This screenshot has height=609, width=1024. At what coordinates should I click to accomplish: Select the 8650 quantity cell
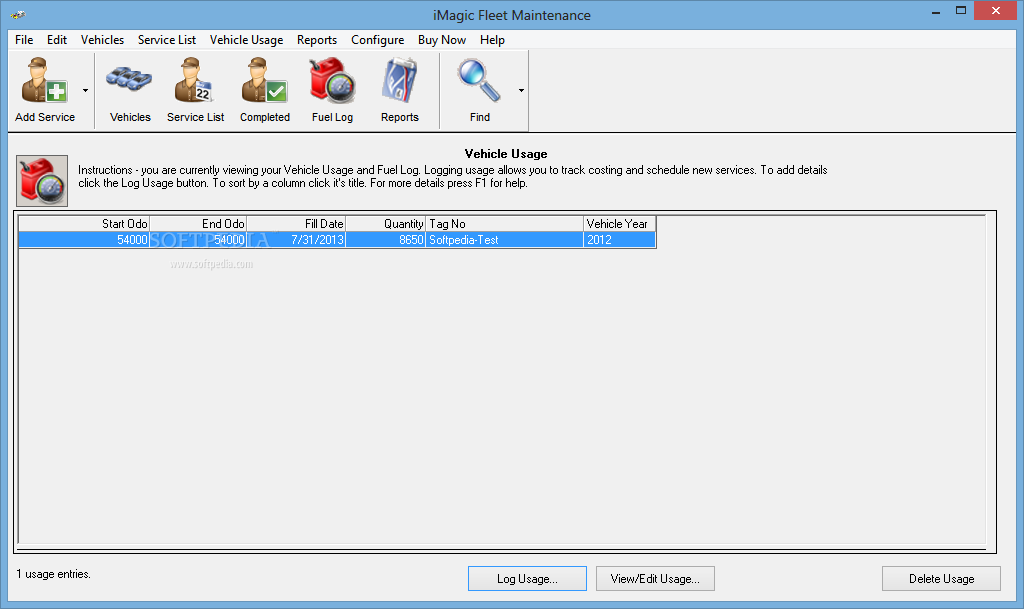(x=385, y=240)
